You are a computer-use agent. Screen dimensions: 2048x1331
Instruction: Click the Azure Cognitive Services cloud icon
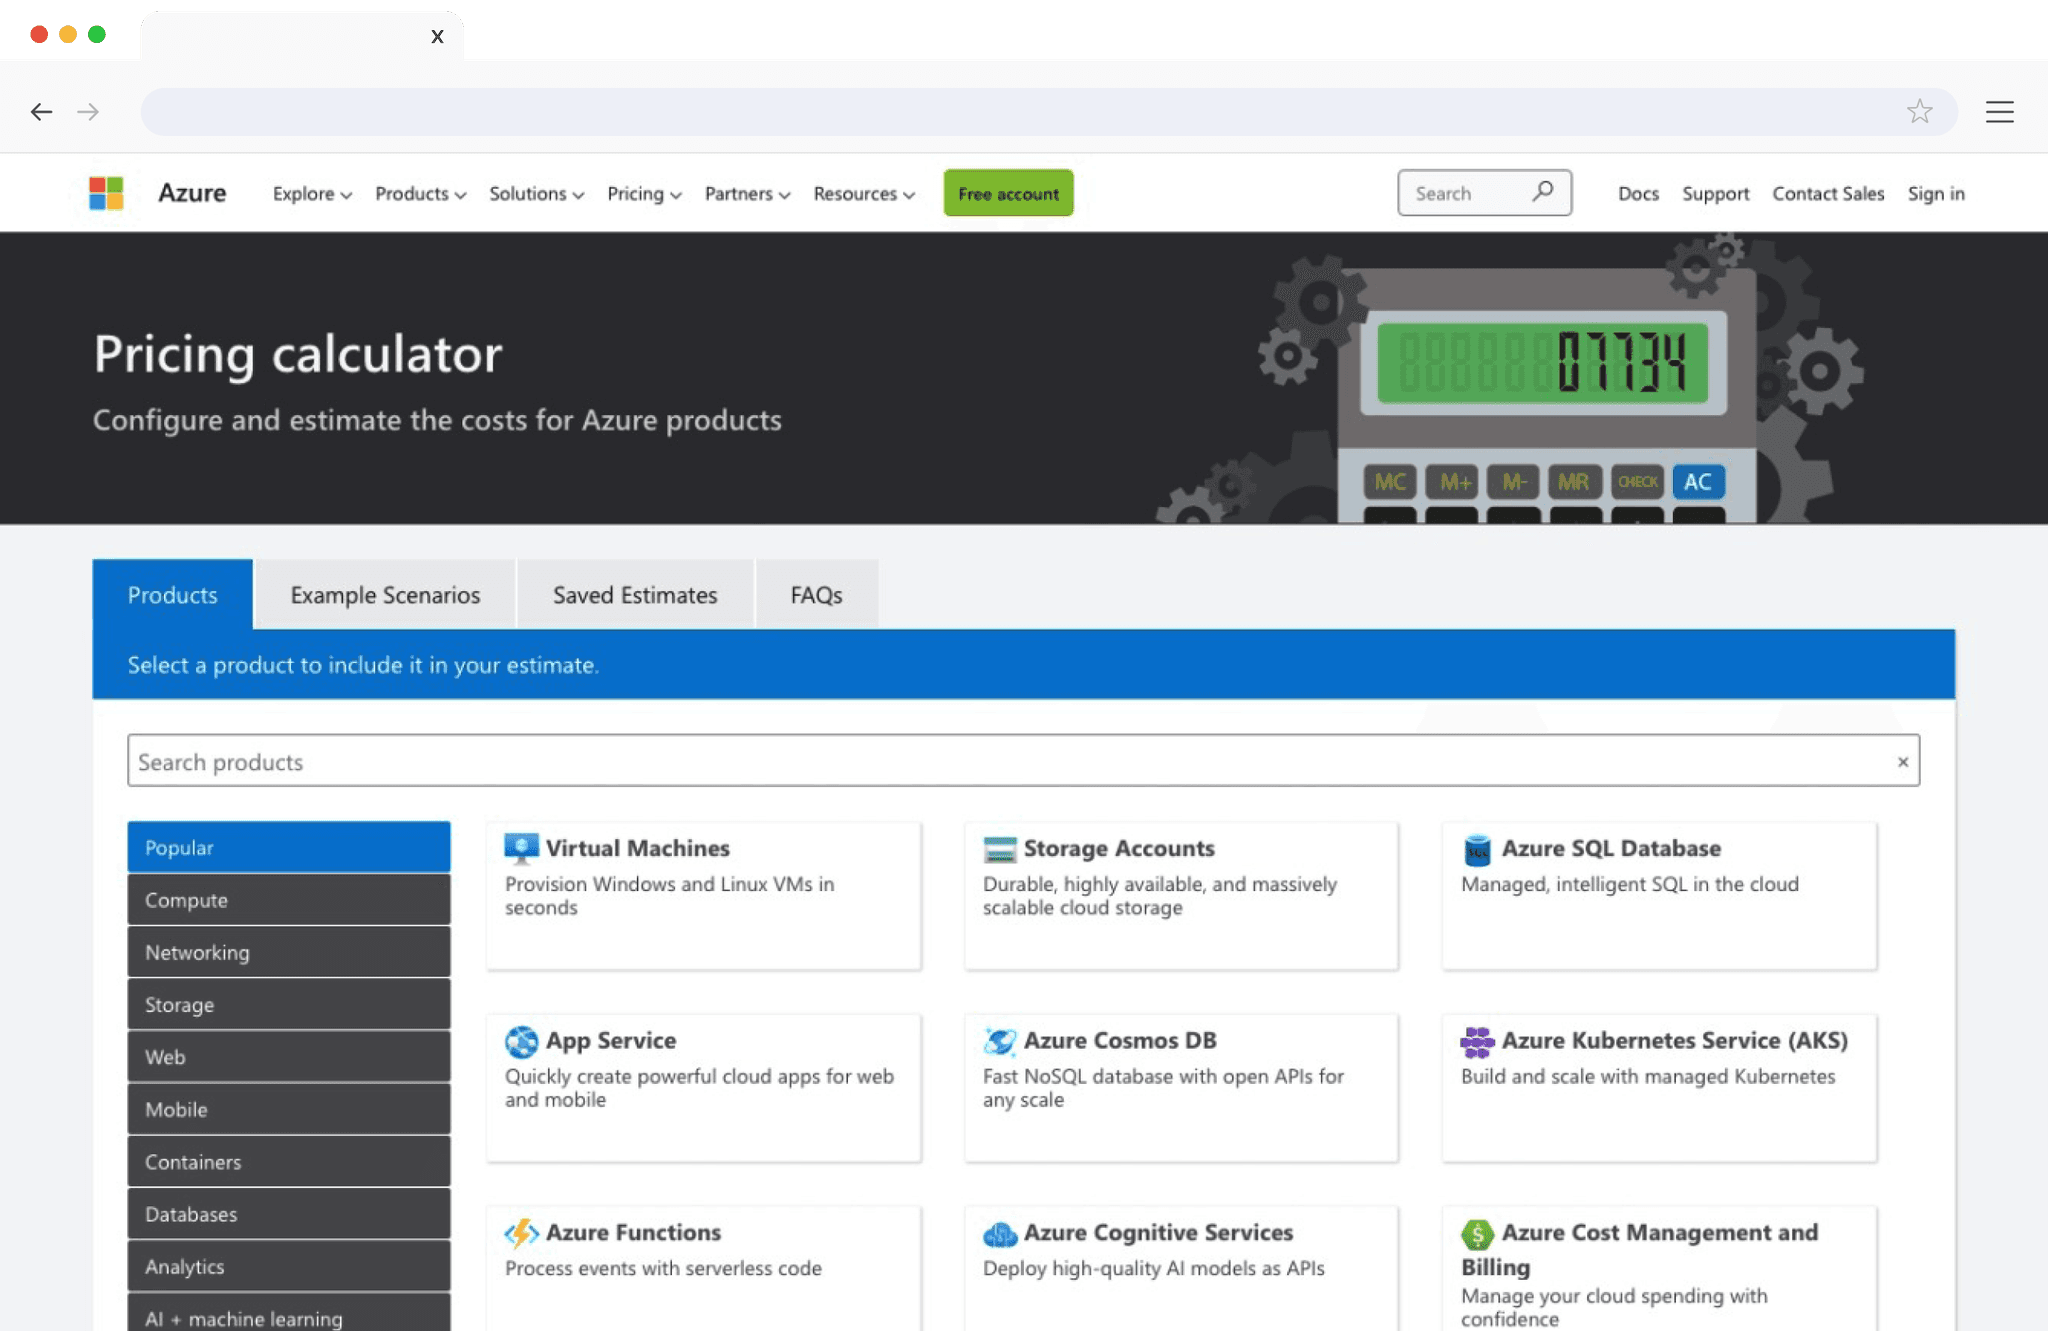(999, 1234)
